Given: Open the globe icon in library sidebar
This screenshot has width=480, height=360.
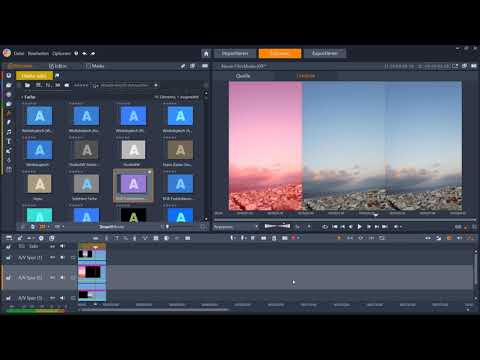Looking at the screenshot, I should tap(9, 95).
